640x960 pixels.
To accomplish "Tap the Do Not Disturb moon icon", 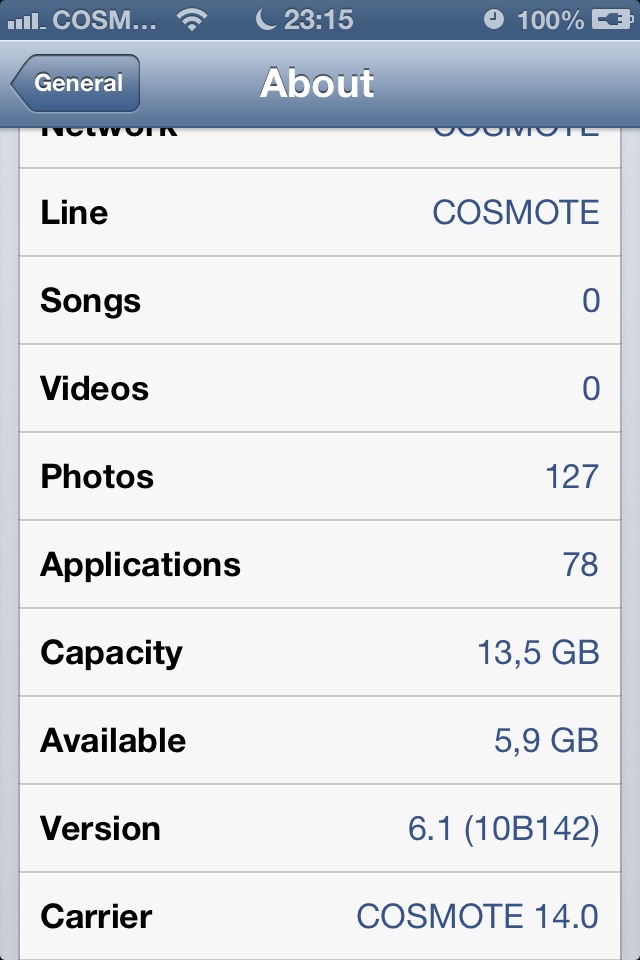I will click(265, 19).
